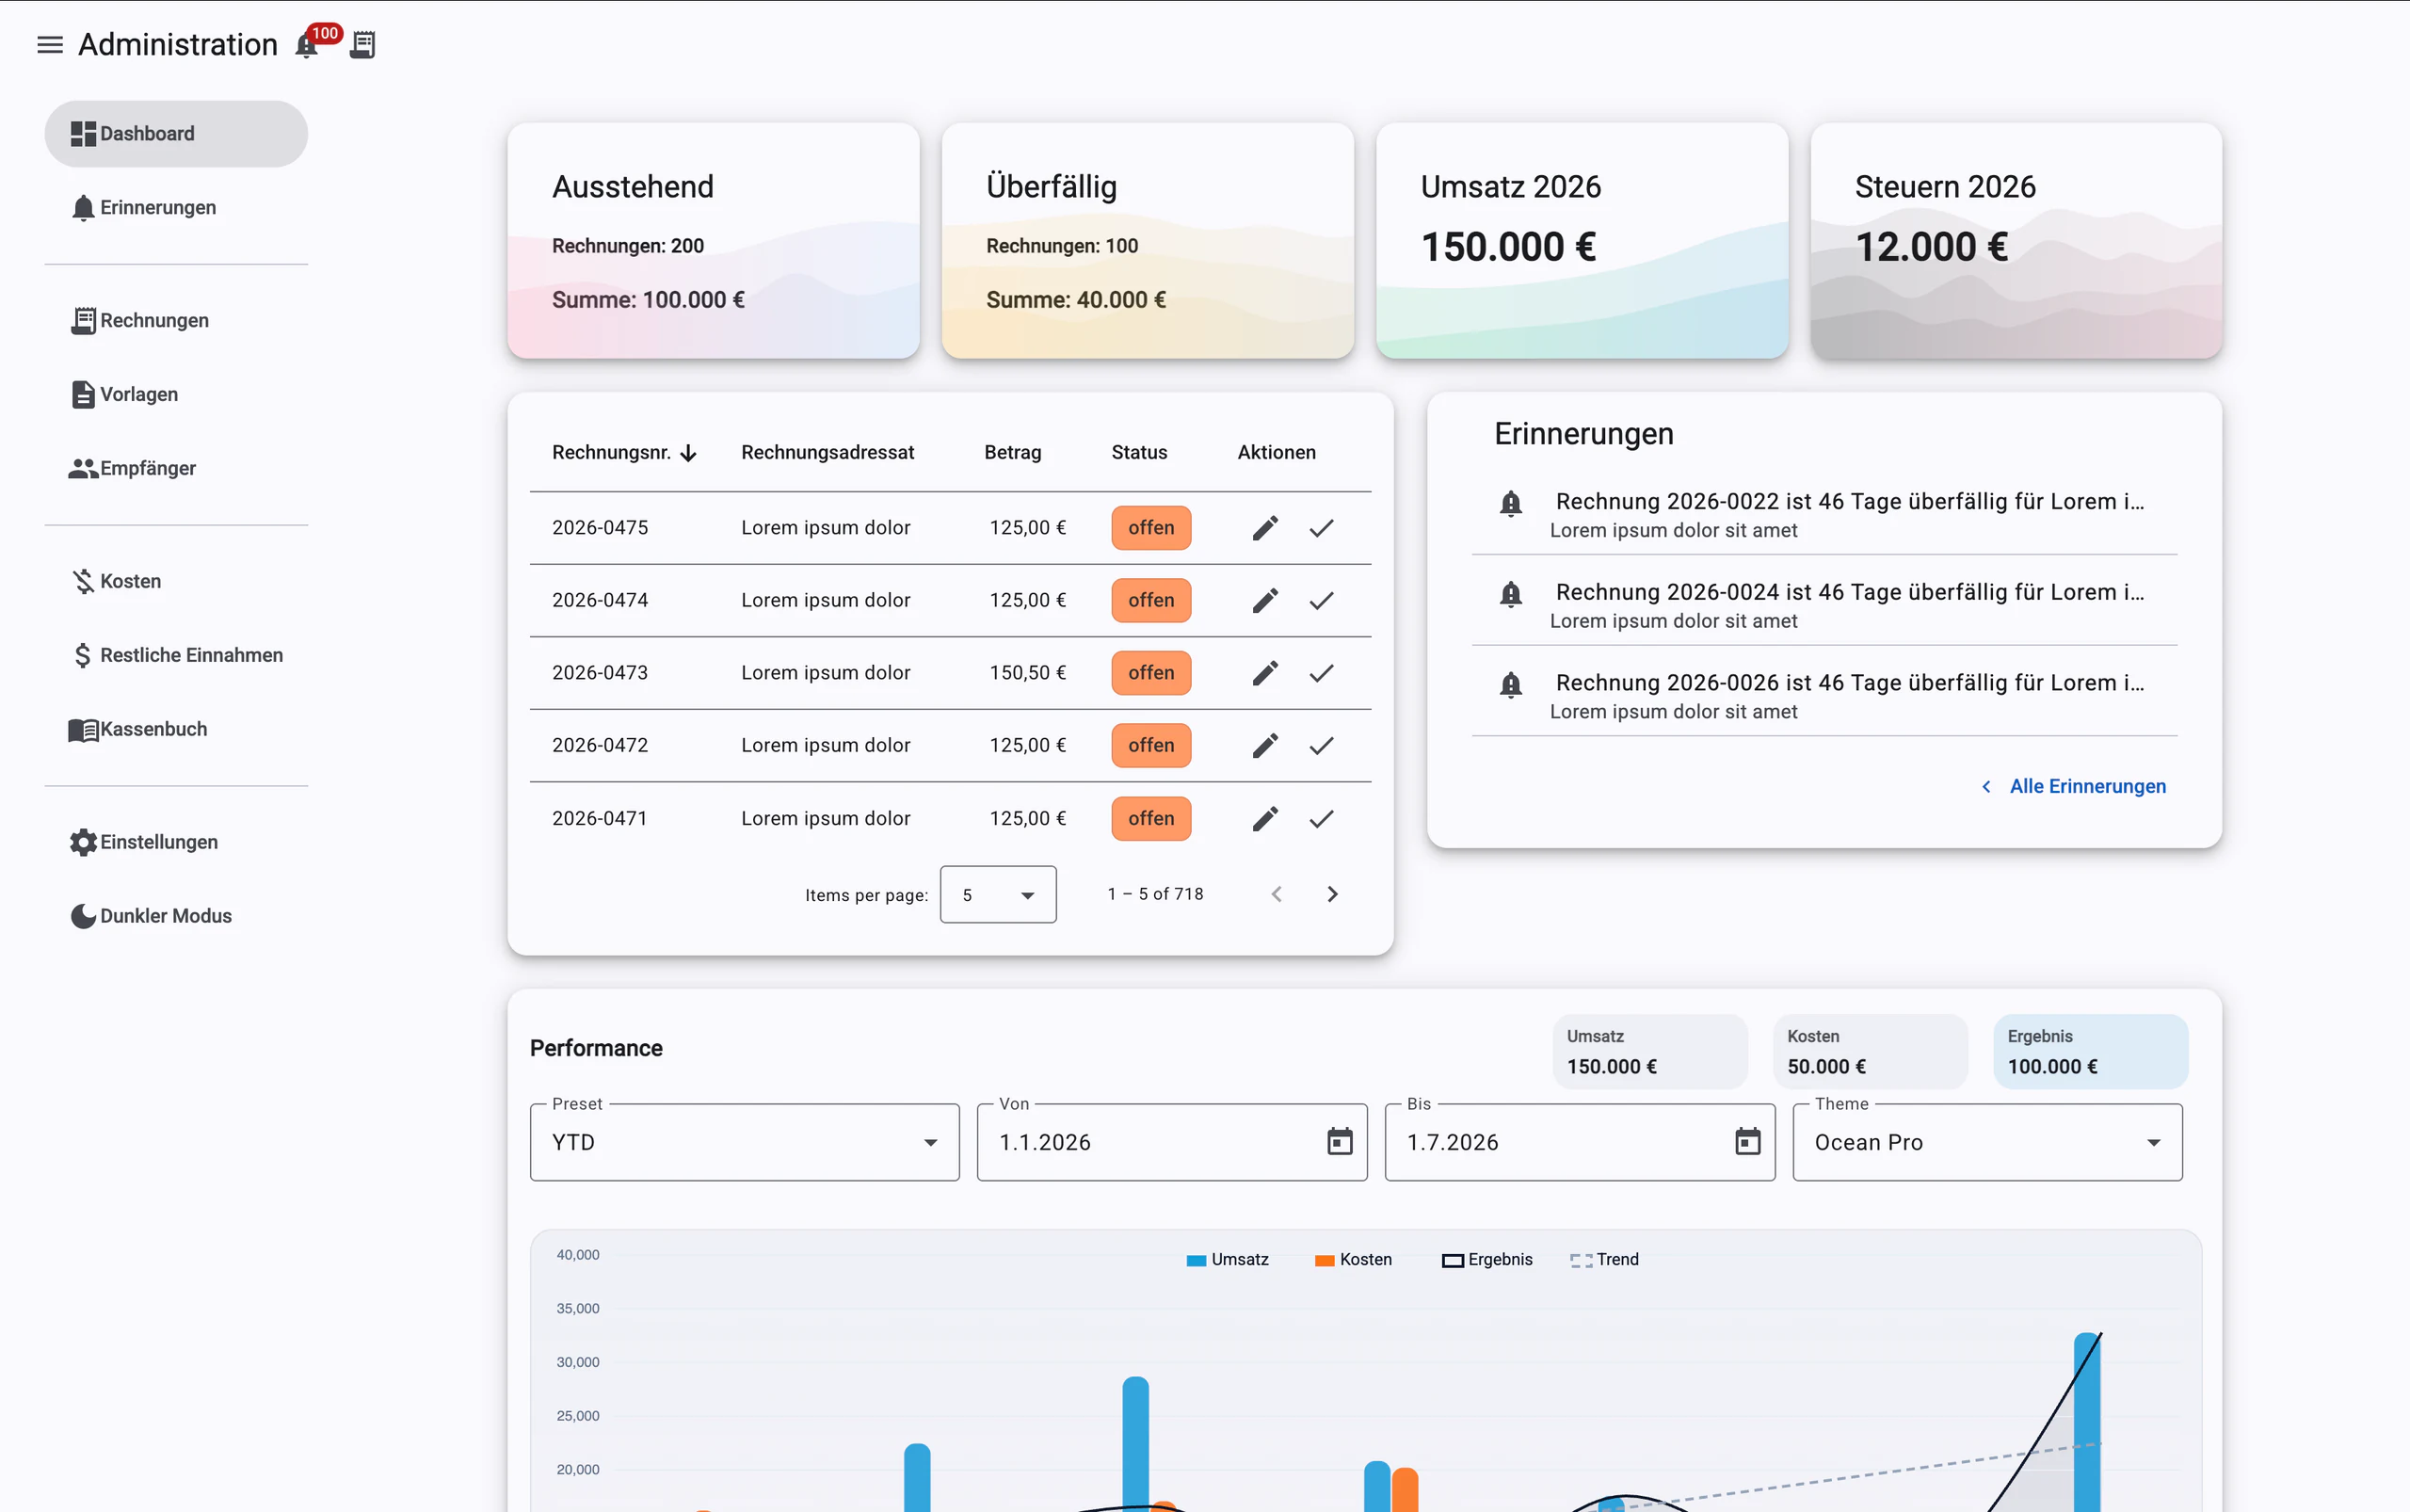Screen dimensions: 2410x1512
Task: Edit invoice 2026-0475 pencil icon
Action: tap(1265, 528)
